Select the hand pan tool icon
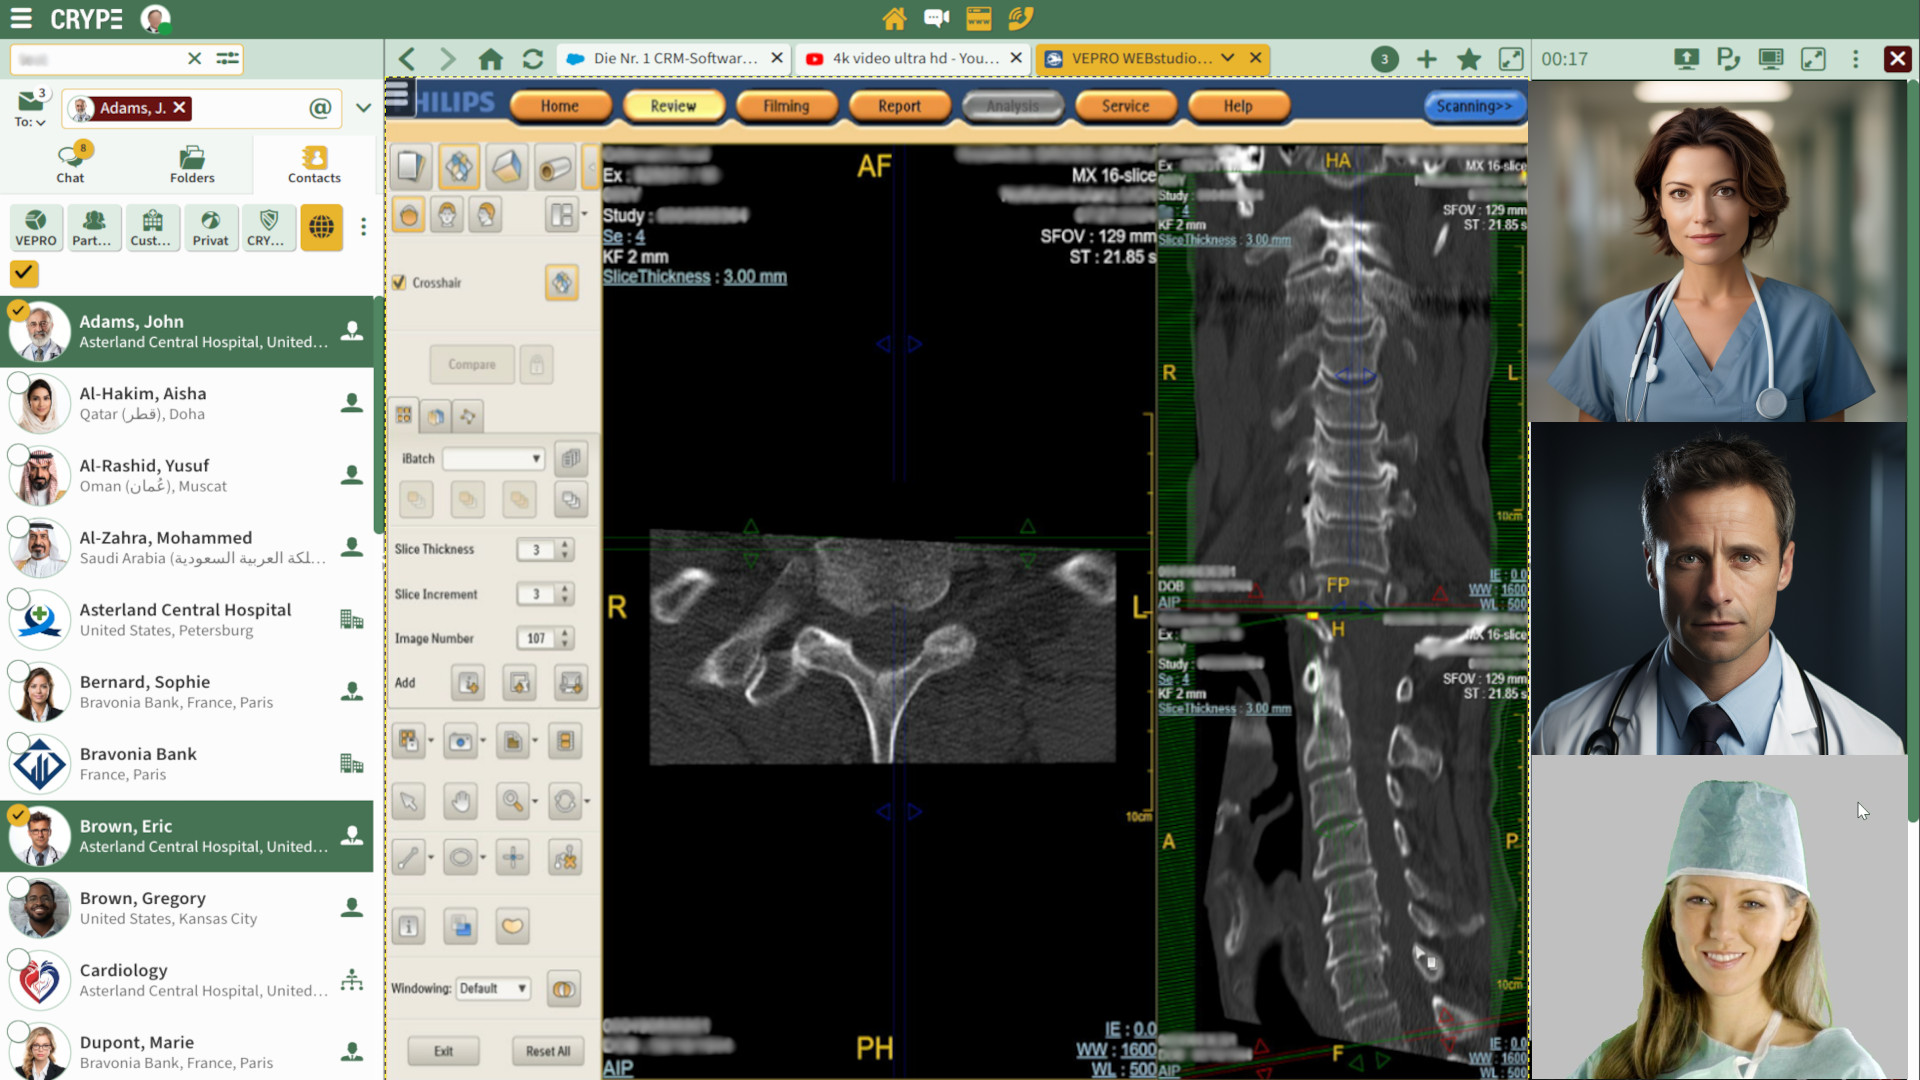Image resolution: width=1920 pixels, height=1080 pixels. click(460, 801)
